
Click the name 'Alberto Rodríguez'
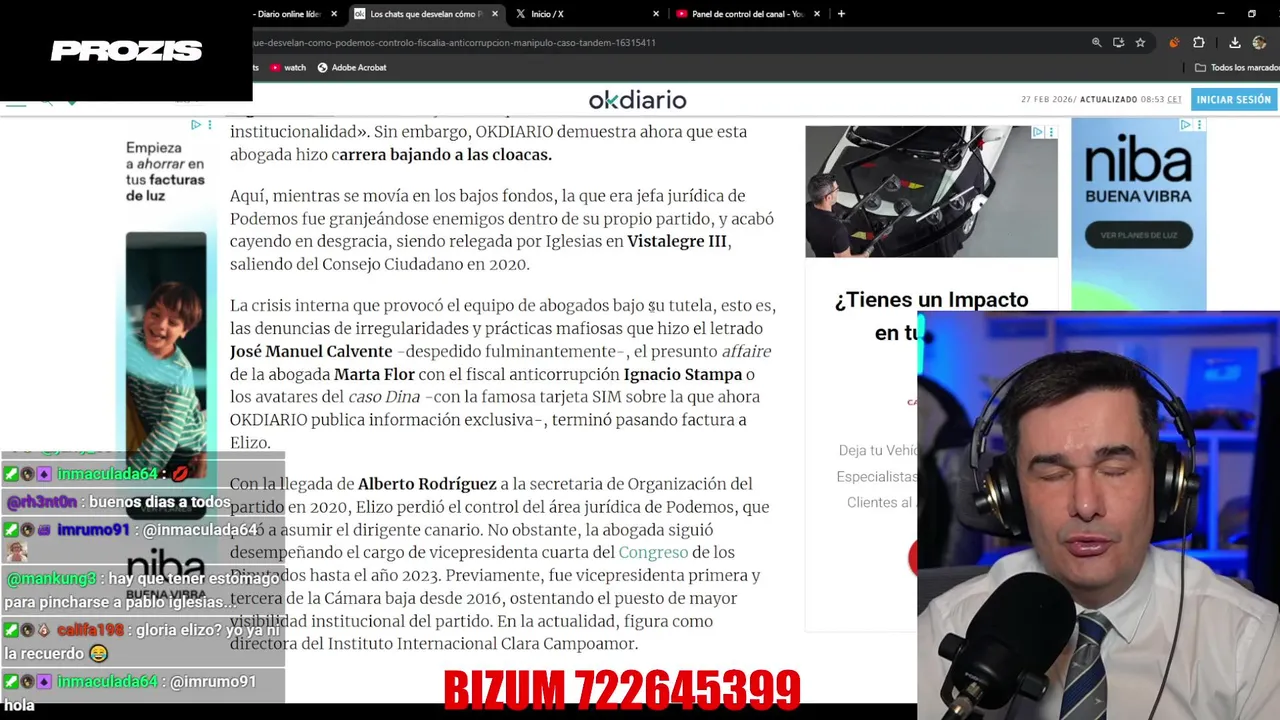(427, 484)
